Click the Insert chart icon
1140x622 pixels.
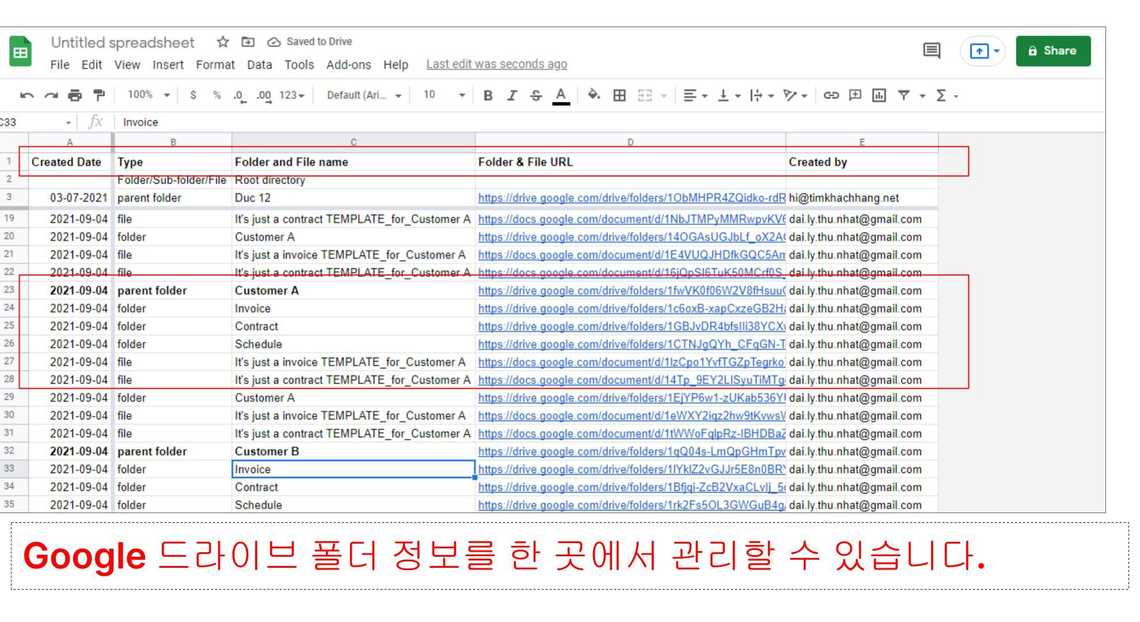pos(879,95)
